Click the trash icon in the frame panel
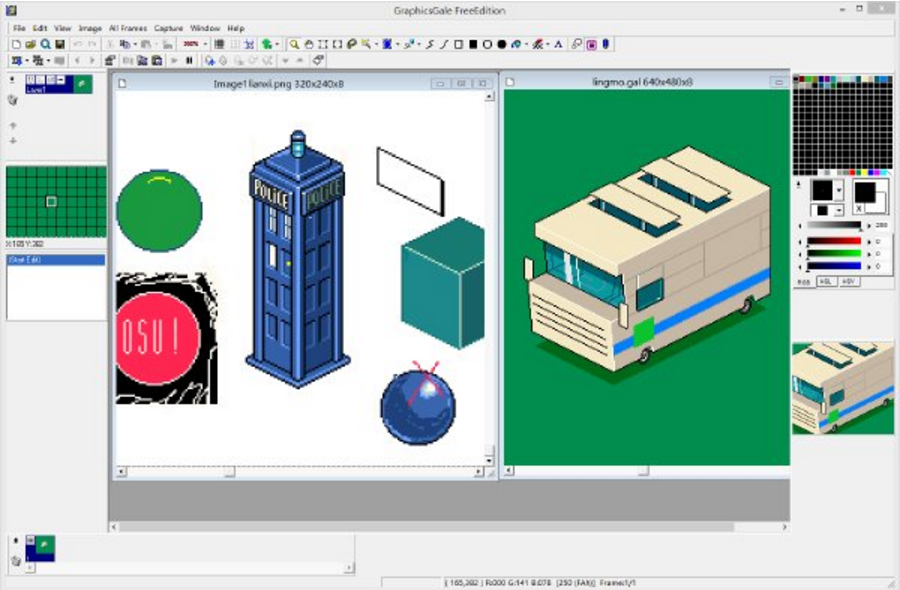The height and width of the screenshot is (590, 900). pyautogui.click(x=15, y=561)
